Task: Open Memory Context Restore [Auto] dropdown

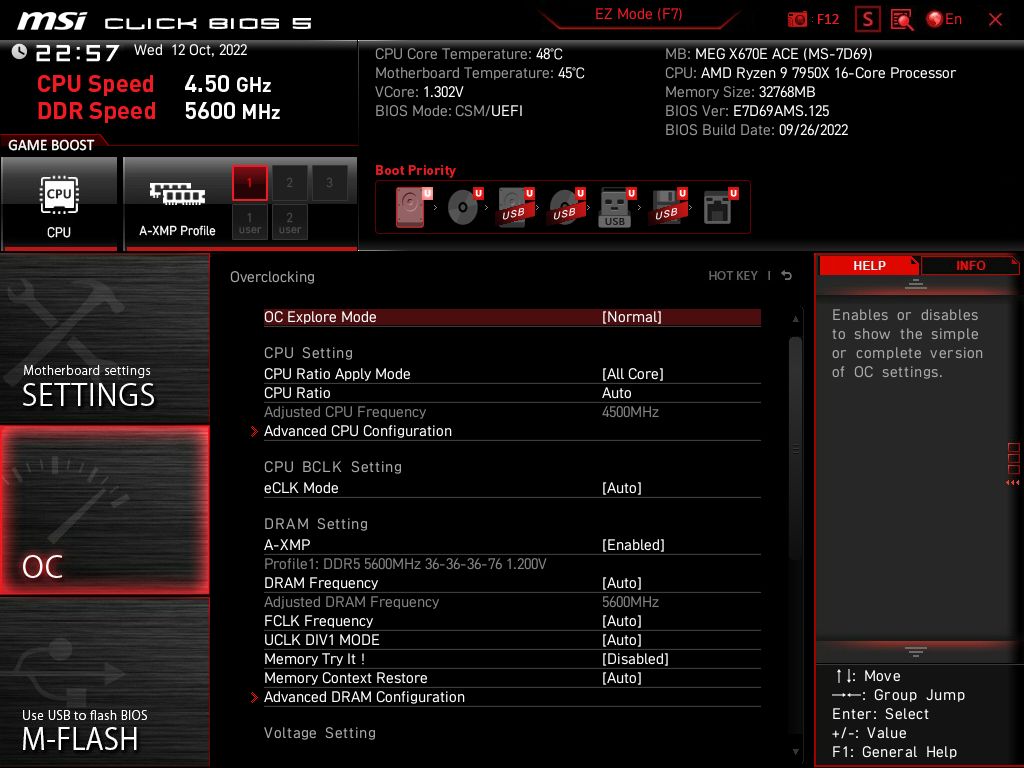Action: [512, 678]
